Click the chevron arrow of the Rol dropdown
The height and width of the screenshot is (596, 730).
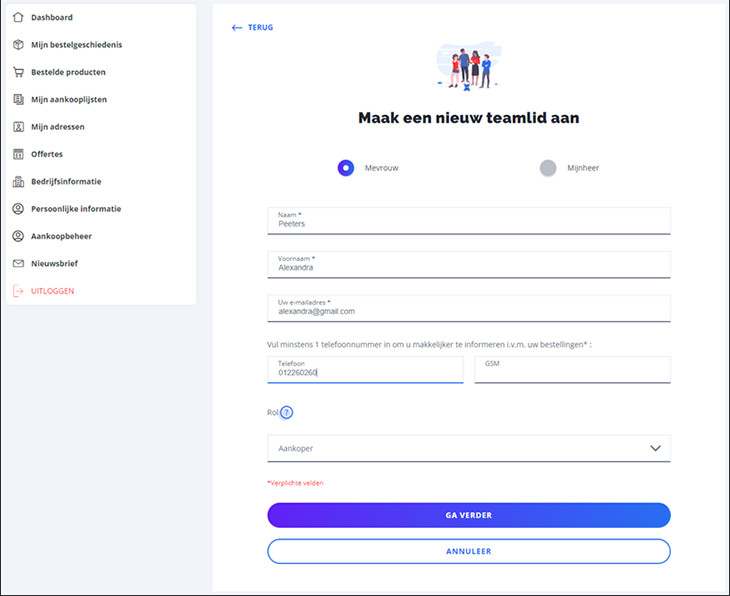pyautogui.click(x=656, y=448)
